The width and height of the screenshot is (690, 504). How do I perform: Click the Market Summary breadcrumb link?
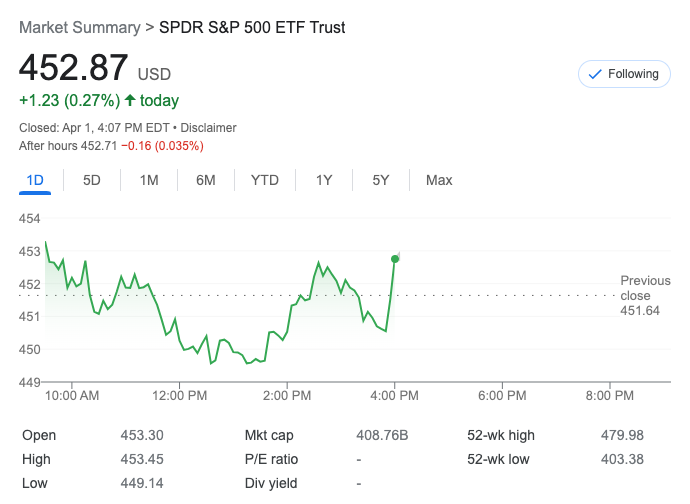pyautogui.click(x=79, y=27)
